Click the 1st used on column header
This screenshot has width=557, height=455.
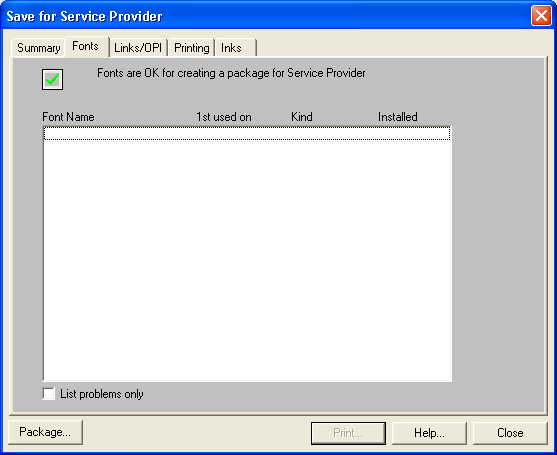(x=224, y=117)
